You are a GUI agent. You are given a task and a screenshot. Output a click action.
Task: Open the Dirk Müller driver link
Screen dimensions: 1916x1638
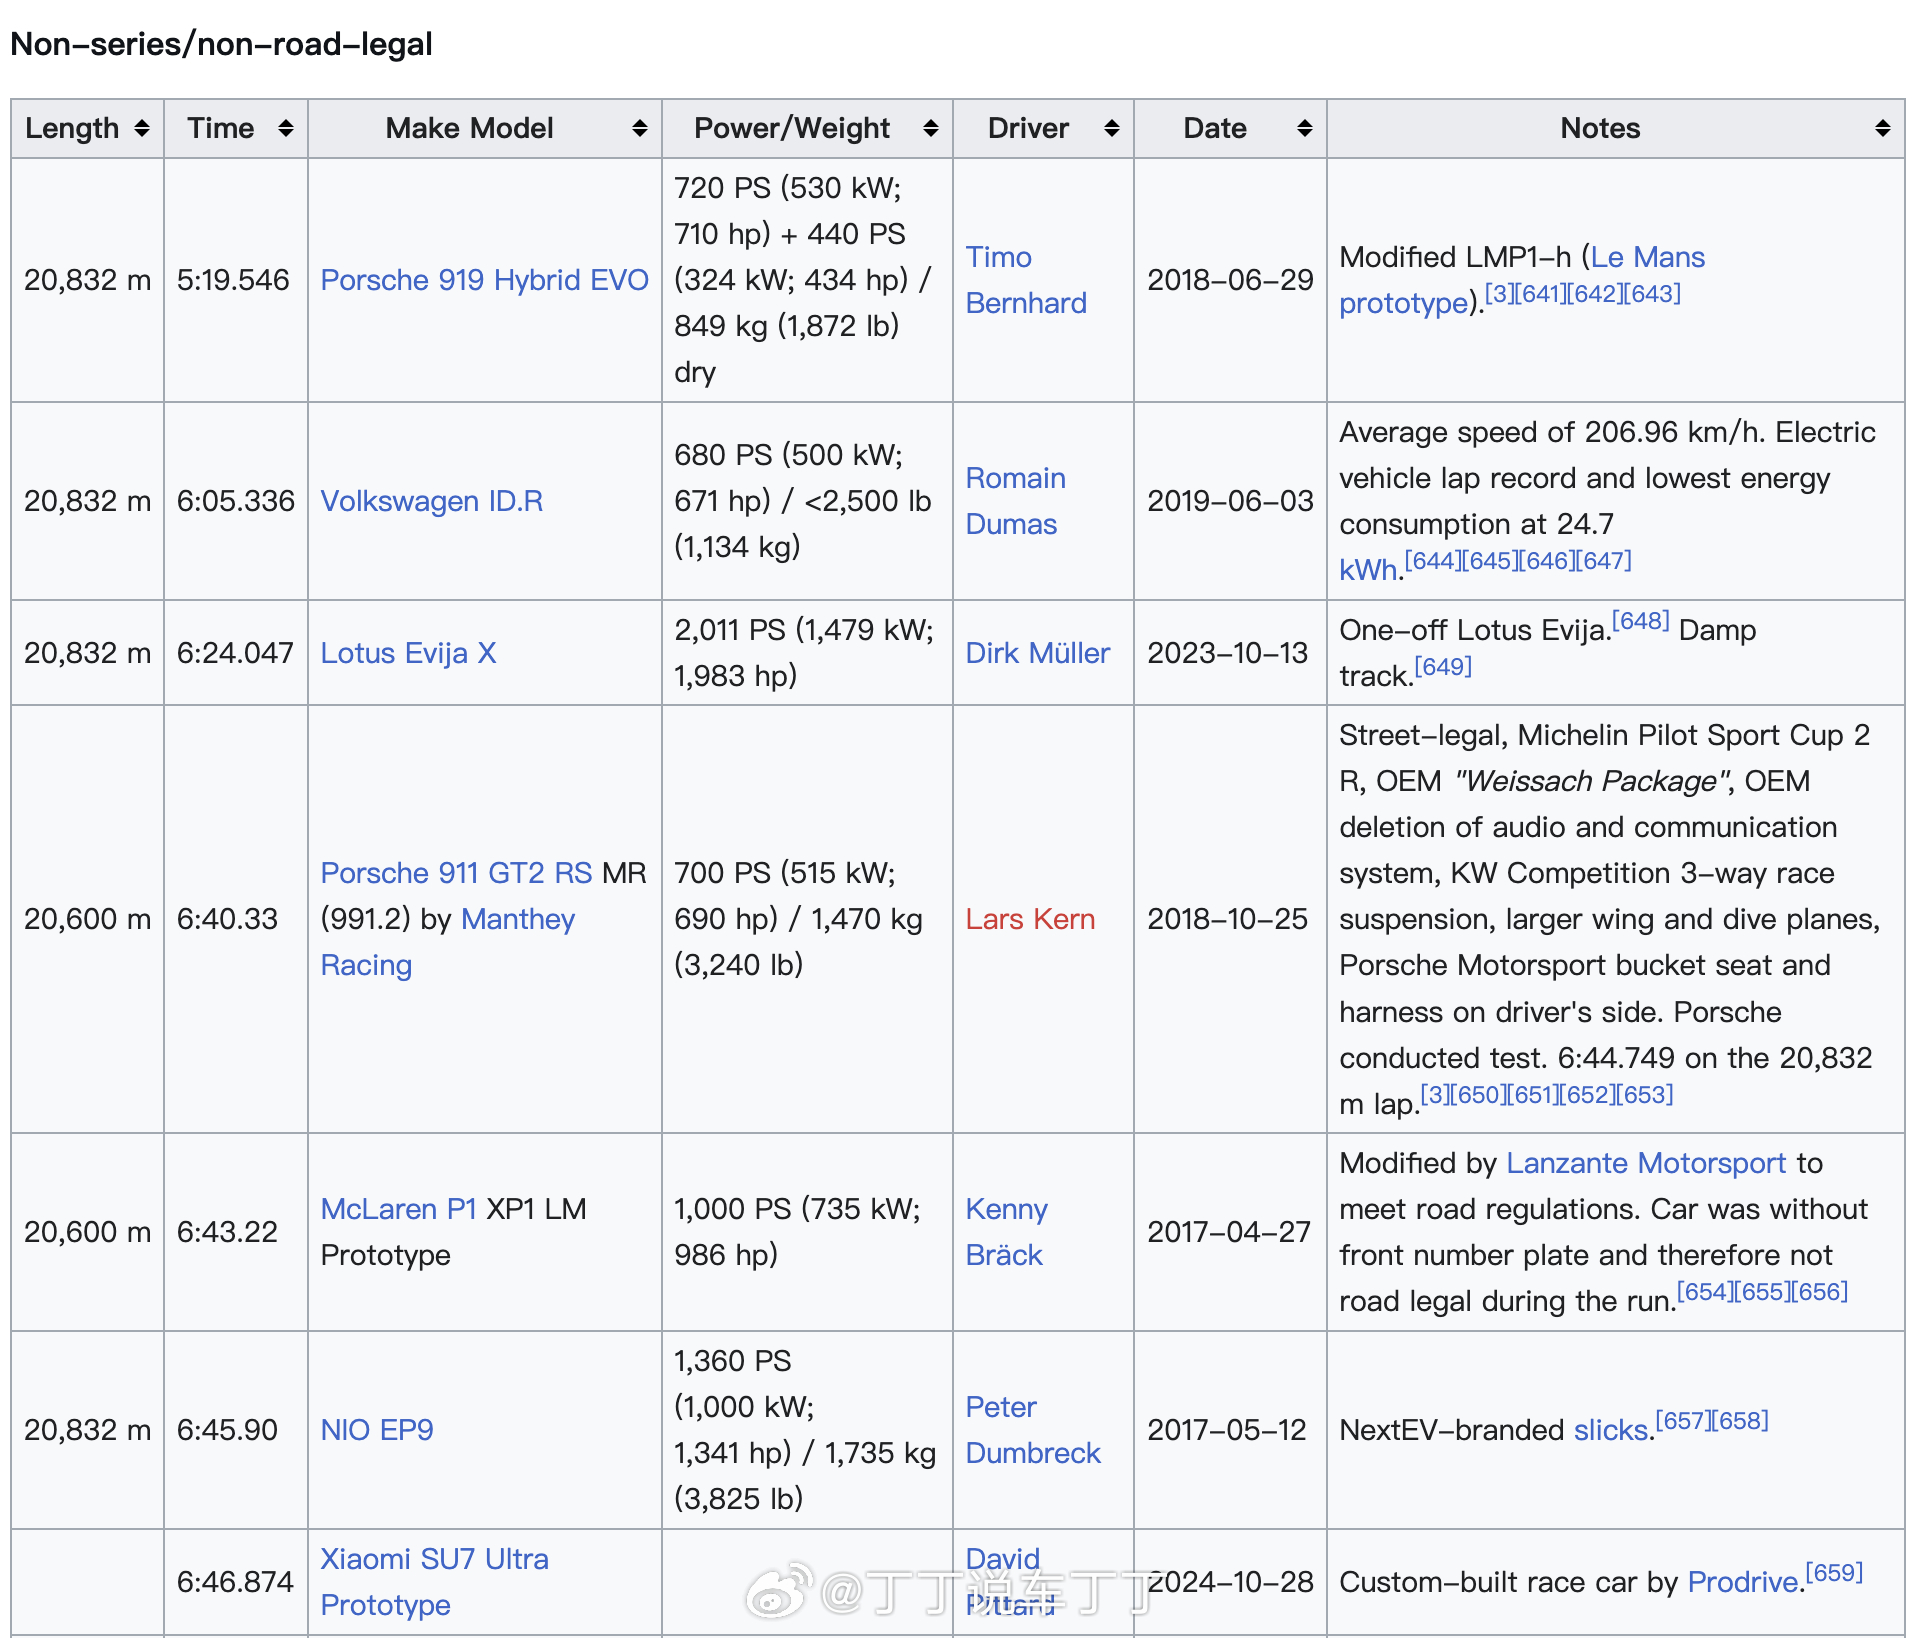point(1038,653)
